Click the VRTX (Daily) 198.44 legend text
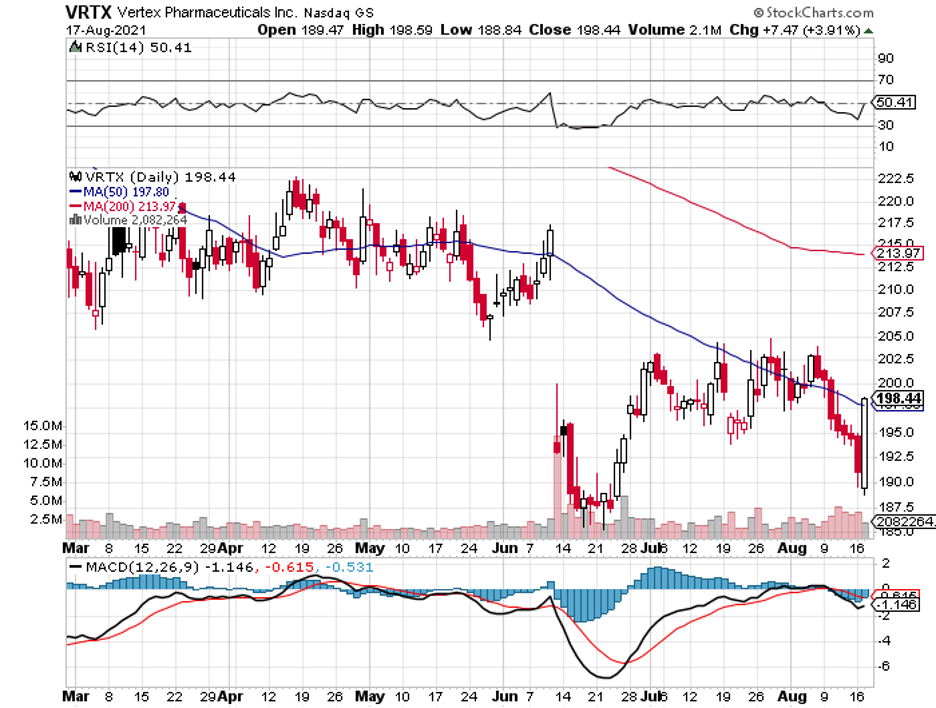Viewport: 936px width, 708px height. coord(161,177)
